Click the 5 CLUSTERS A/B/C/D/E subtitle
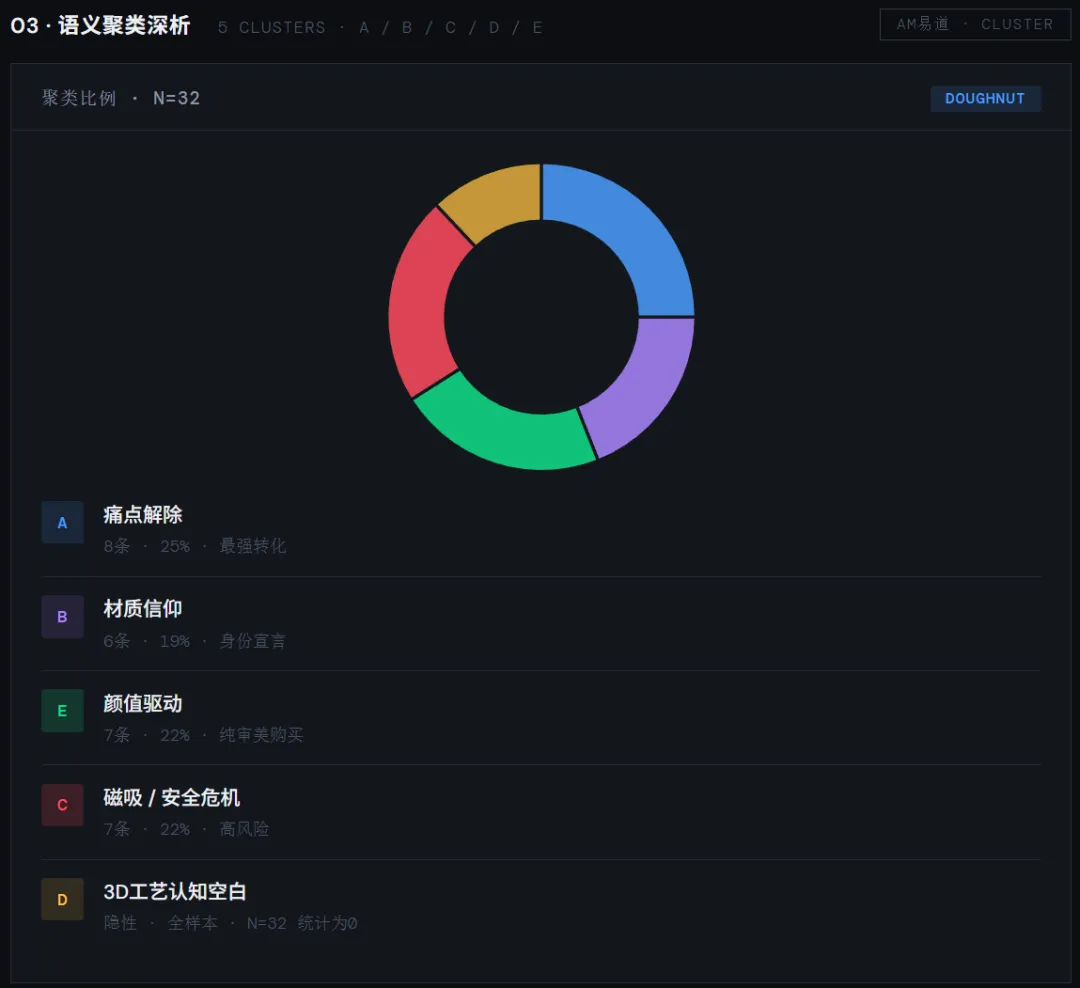The image size is (1080, 988). click(380, 27)
